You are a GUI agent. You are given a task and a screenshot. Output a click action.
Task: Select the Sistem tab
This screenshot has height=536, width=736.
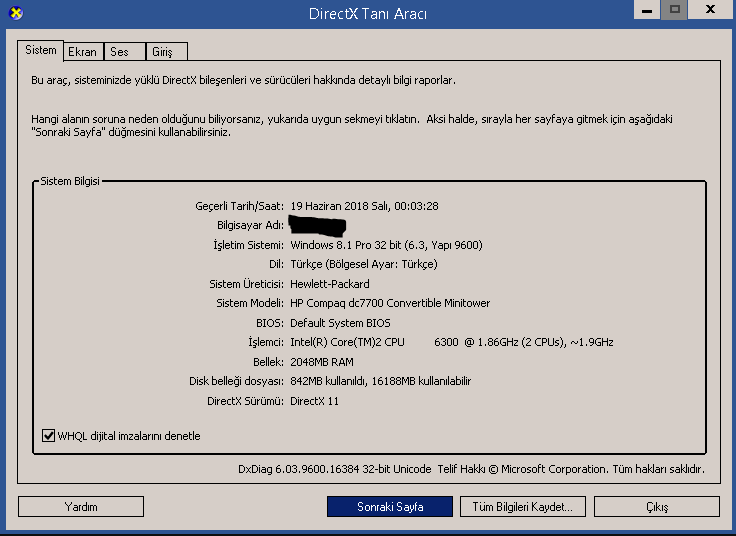[41, 50]
